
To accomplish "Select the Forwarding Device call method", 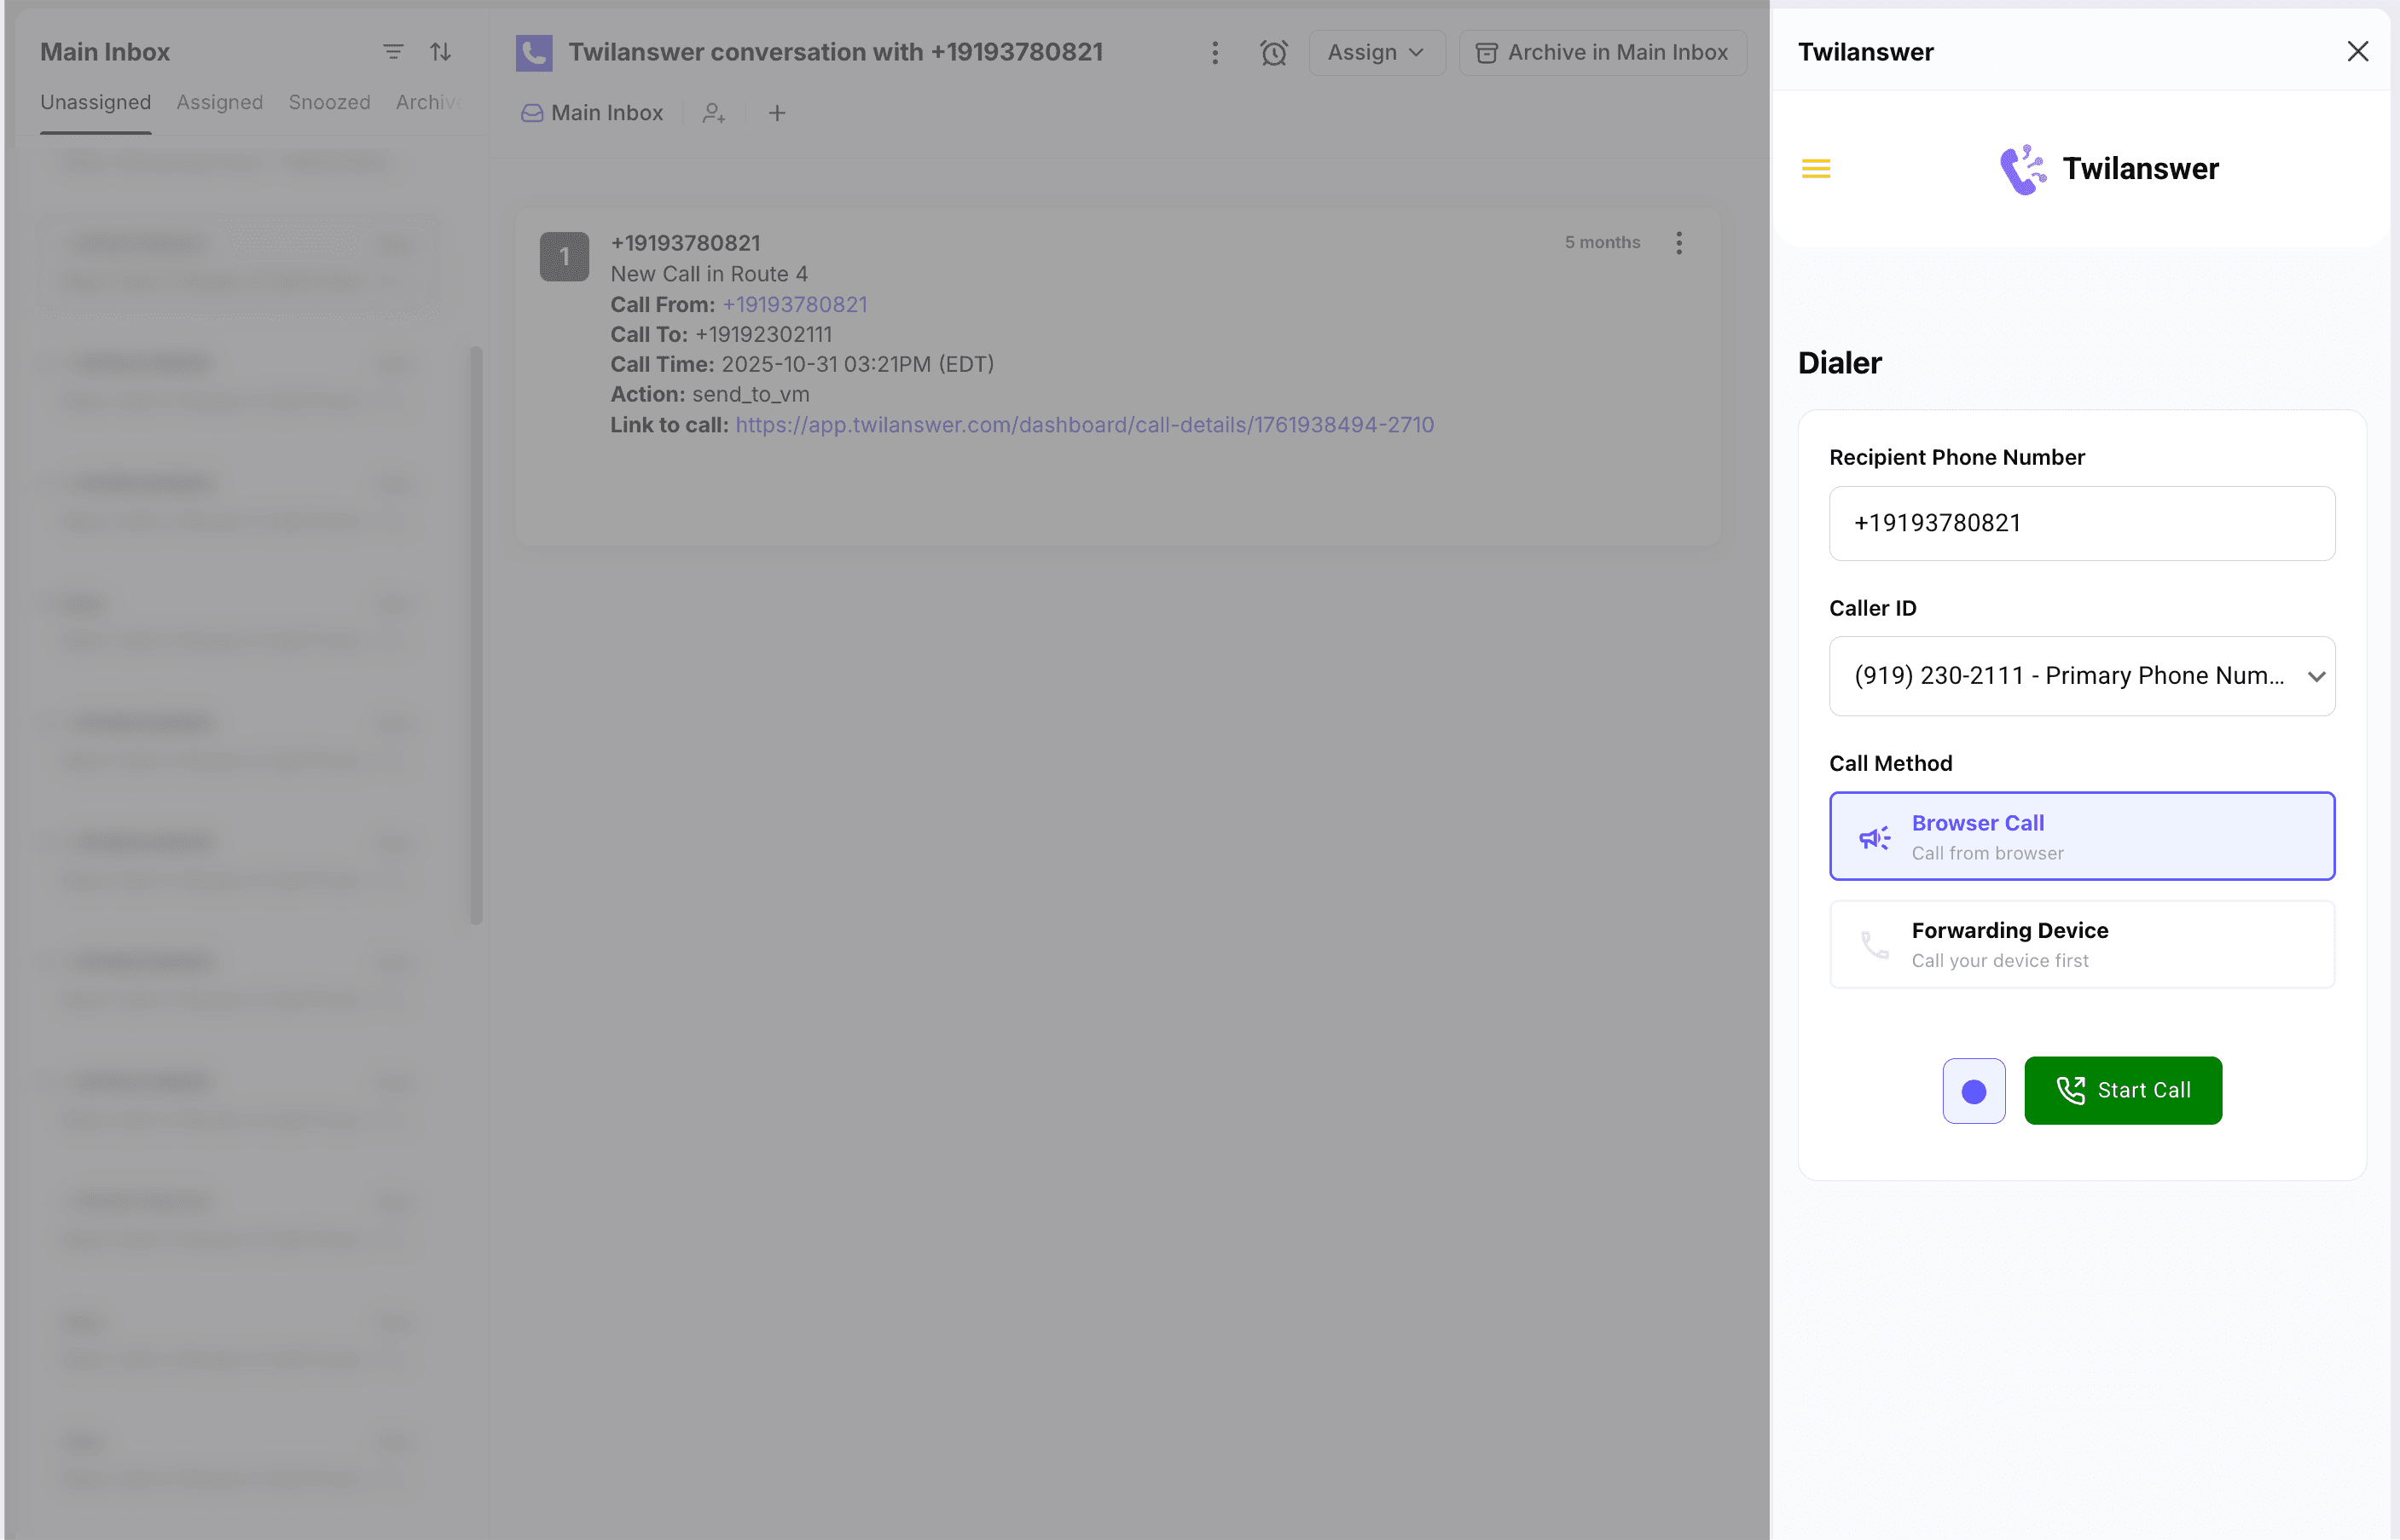I will [x=2082, y=944].
